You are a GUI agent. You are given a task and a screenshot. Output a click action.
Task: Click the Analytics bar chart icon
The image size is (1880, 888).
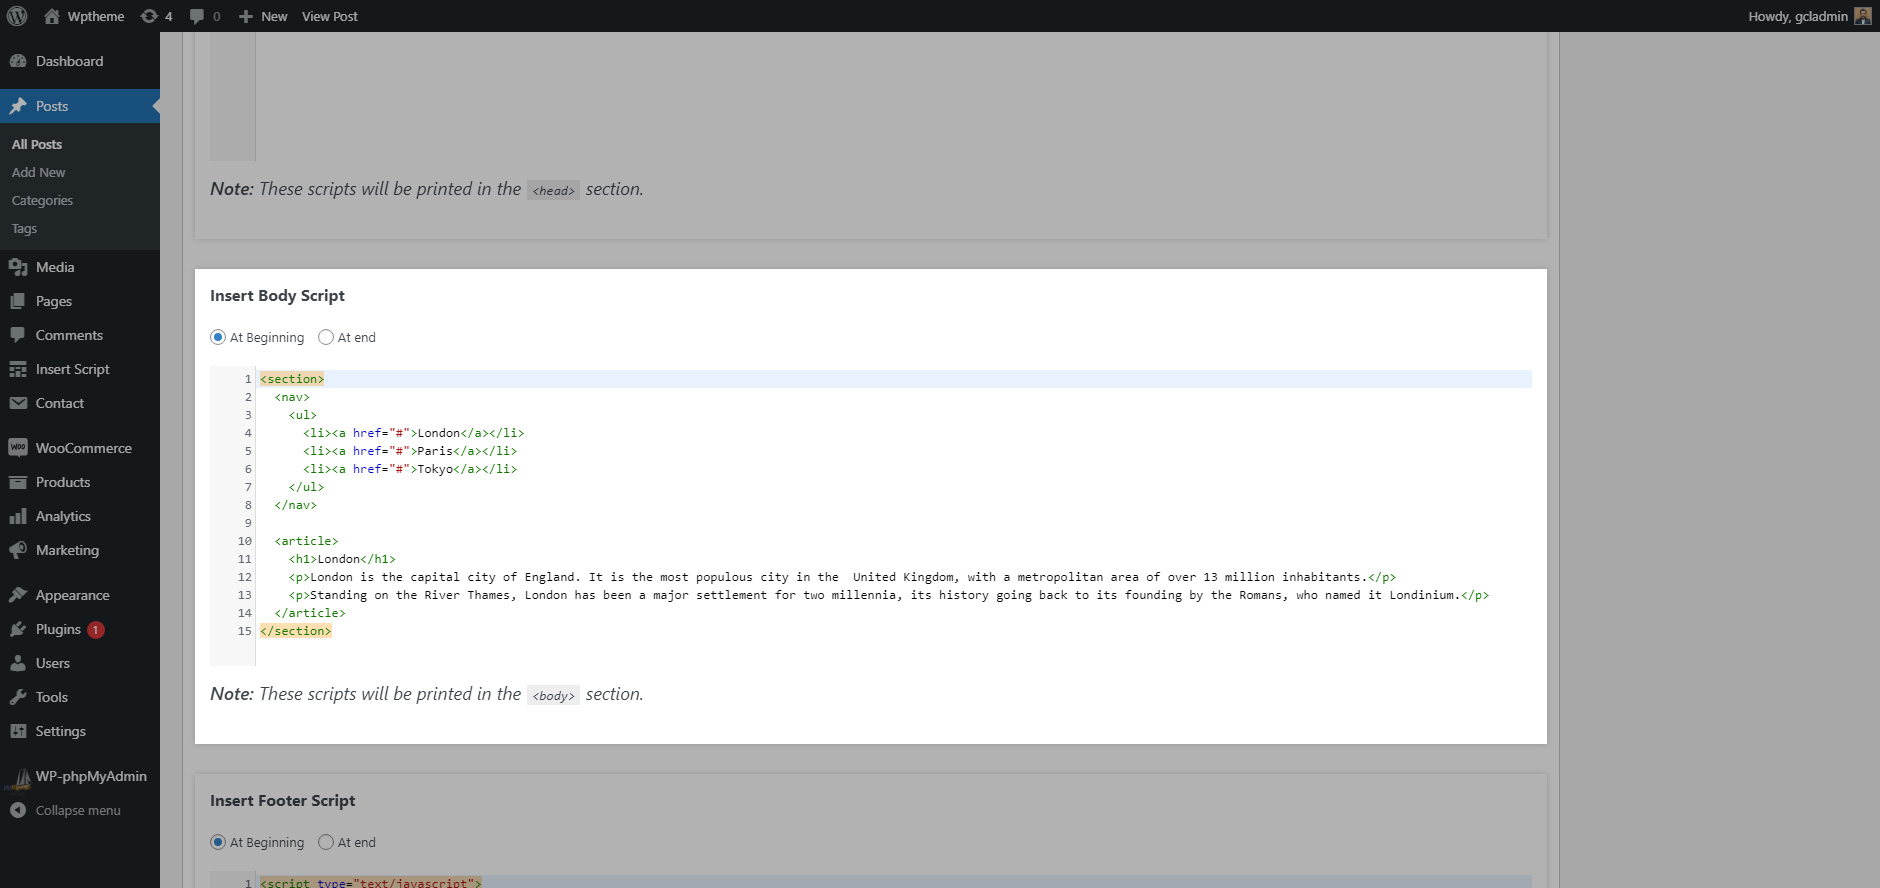point(18,516)
